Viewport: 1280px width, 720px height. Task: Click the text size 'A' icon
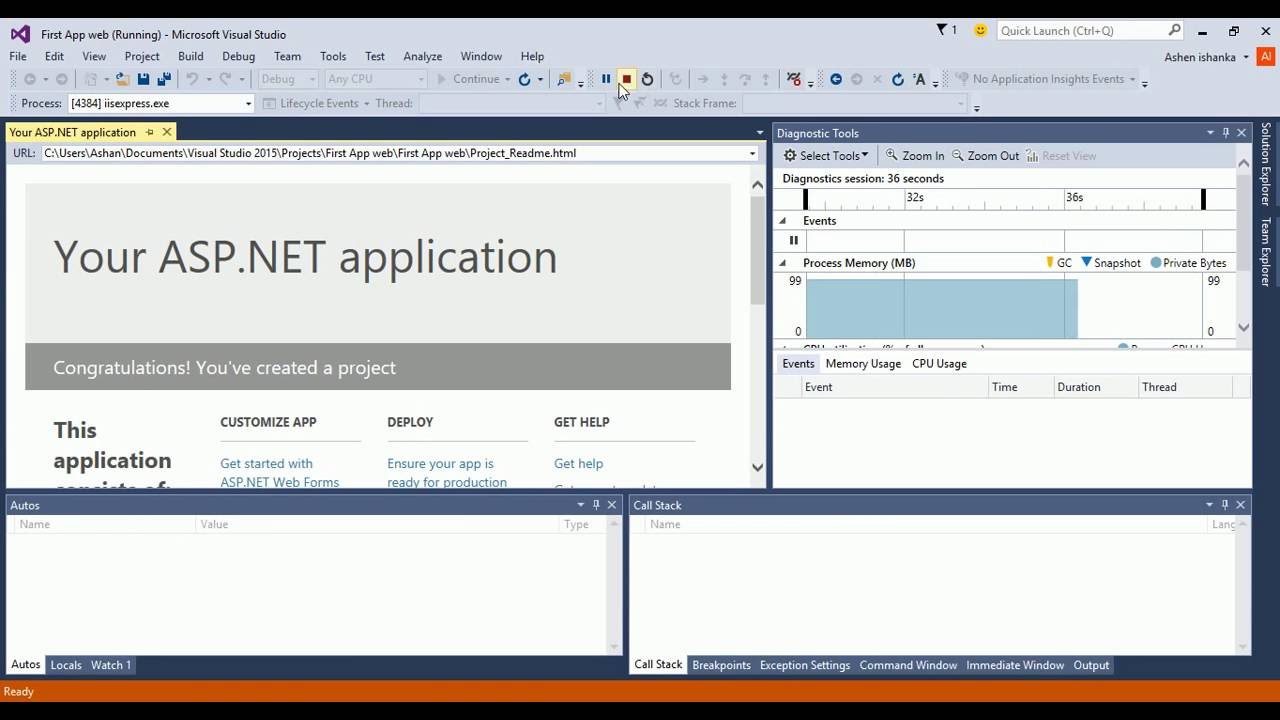(920, 79)
